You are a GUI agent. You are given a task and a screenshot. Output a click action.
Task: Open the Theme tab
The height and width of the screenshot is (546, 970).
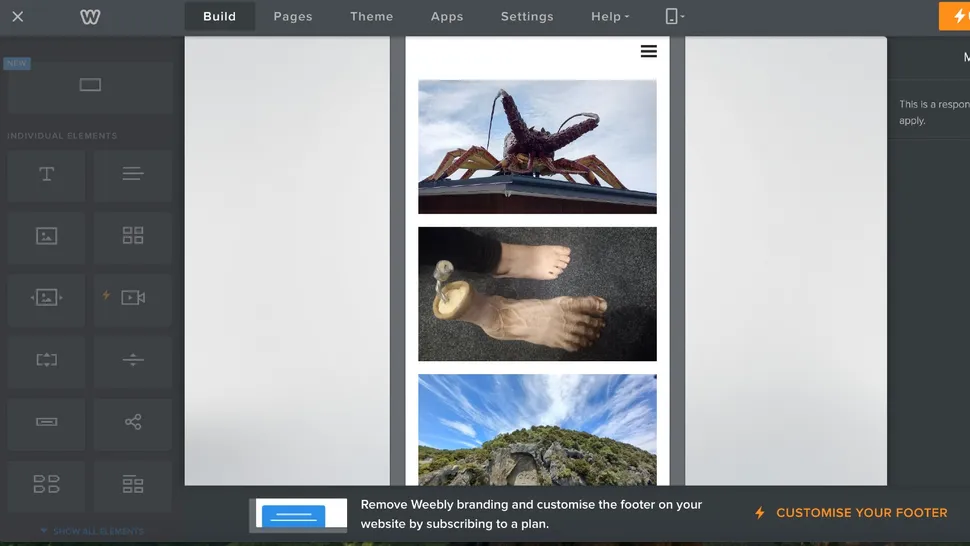[x=371, y=17]
